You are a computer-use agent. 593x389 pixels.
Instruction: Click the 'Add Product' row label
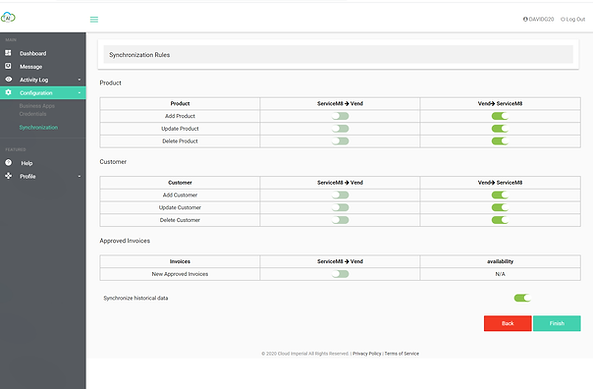[x=180, y=116]
